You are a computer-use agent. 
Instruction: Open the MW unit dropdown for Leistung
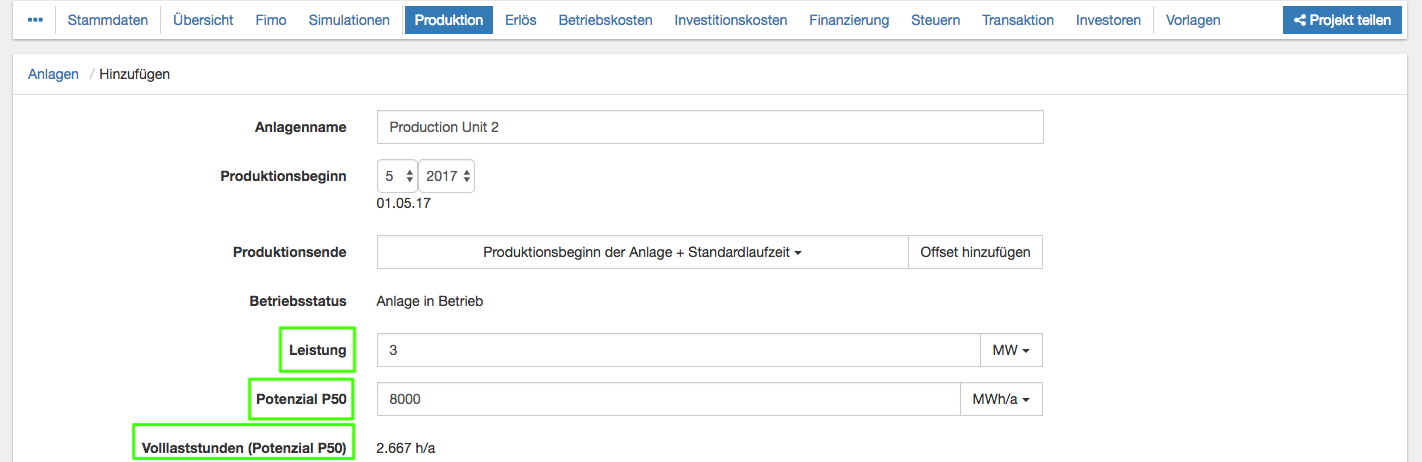pyautogui.click(x=1011, y=351)
